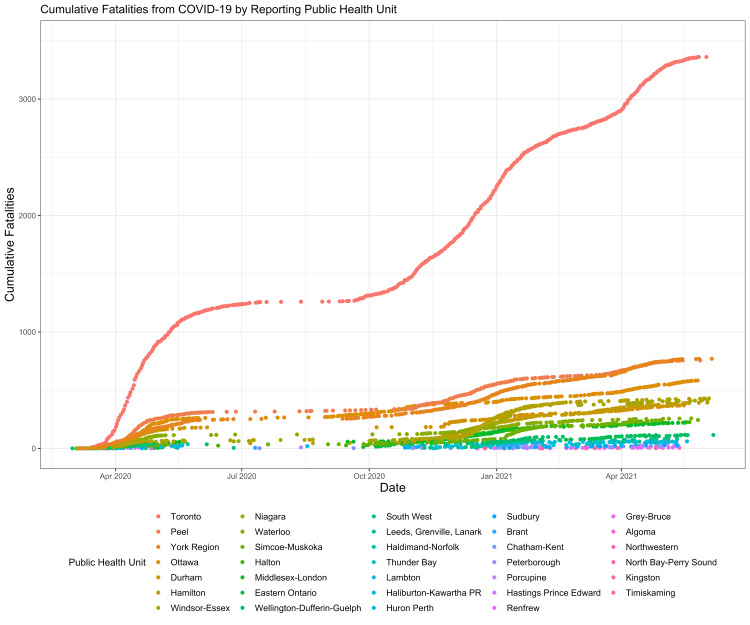Click the 'Jan 2021' x-axis tick label
The height and width of the screenshot is (625, 750).
coord(496,476)
